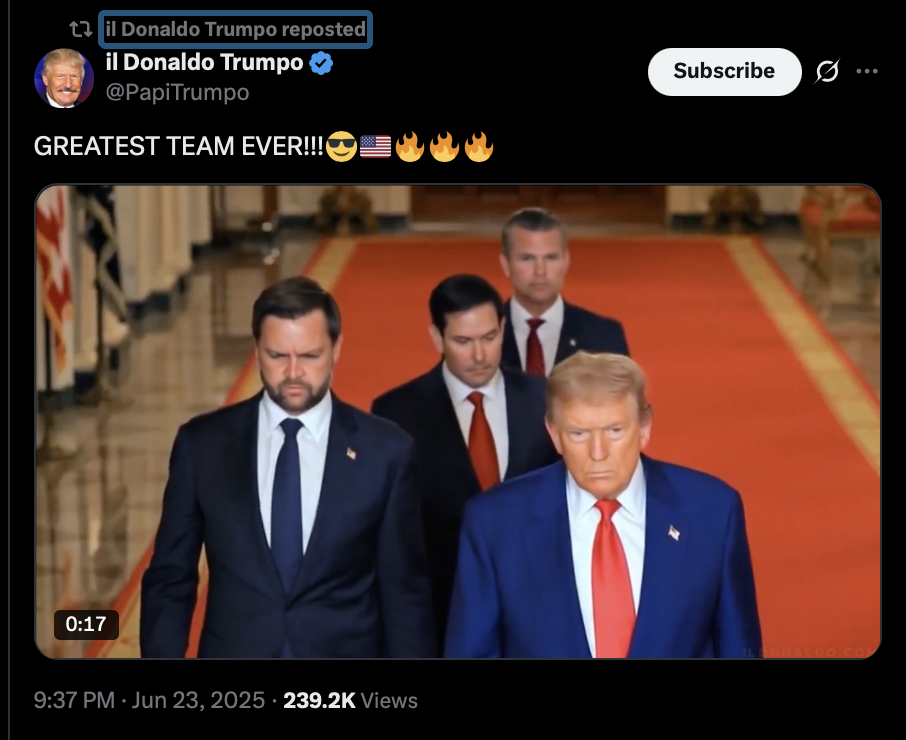Viewport: 906px width, 740px height.
Task: Click the ILDONALDO.COM watermark on the video
Action: [x=809, y=652]
